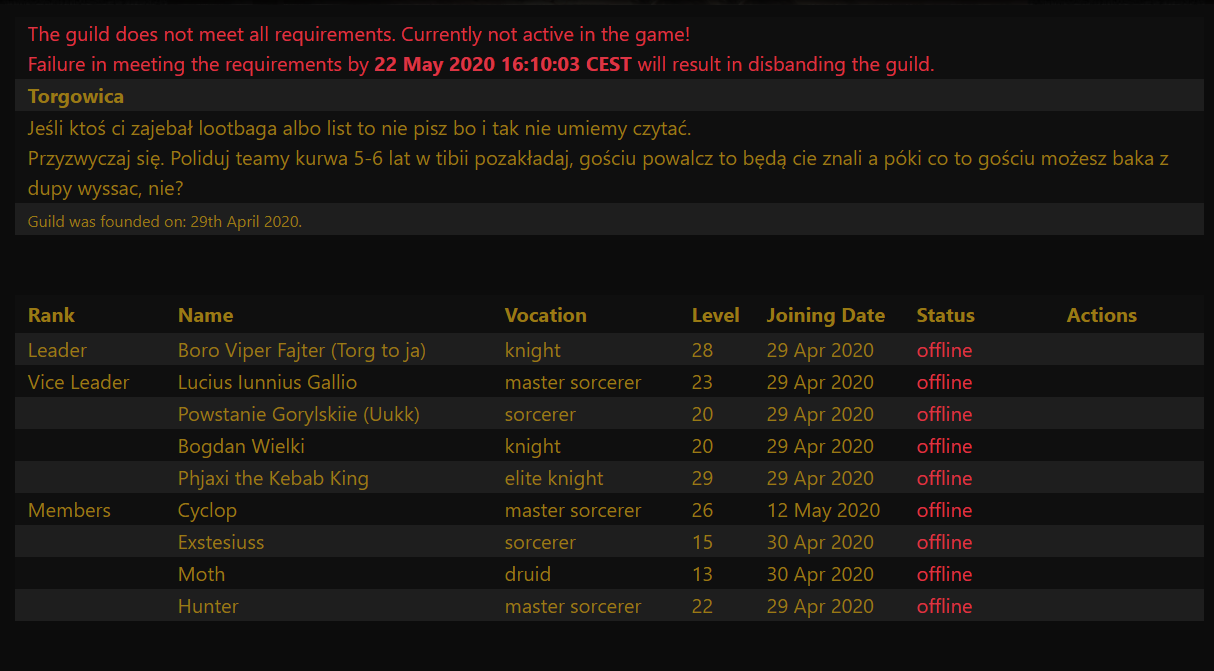
Task: Select Moth in the member list
Action: pyautogui.click(x=201, y=574)
